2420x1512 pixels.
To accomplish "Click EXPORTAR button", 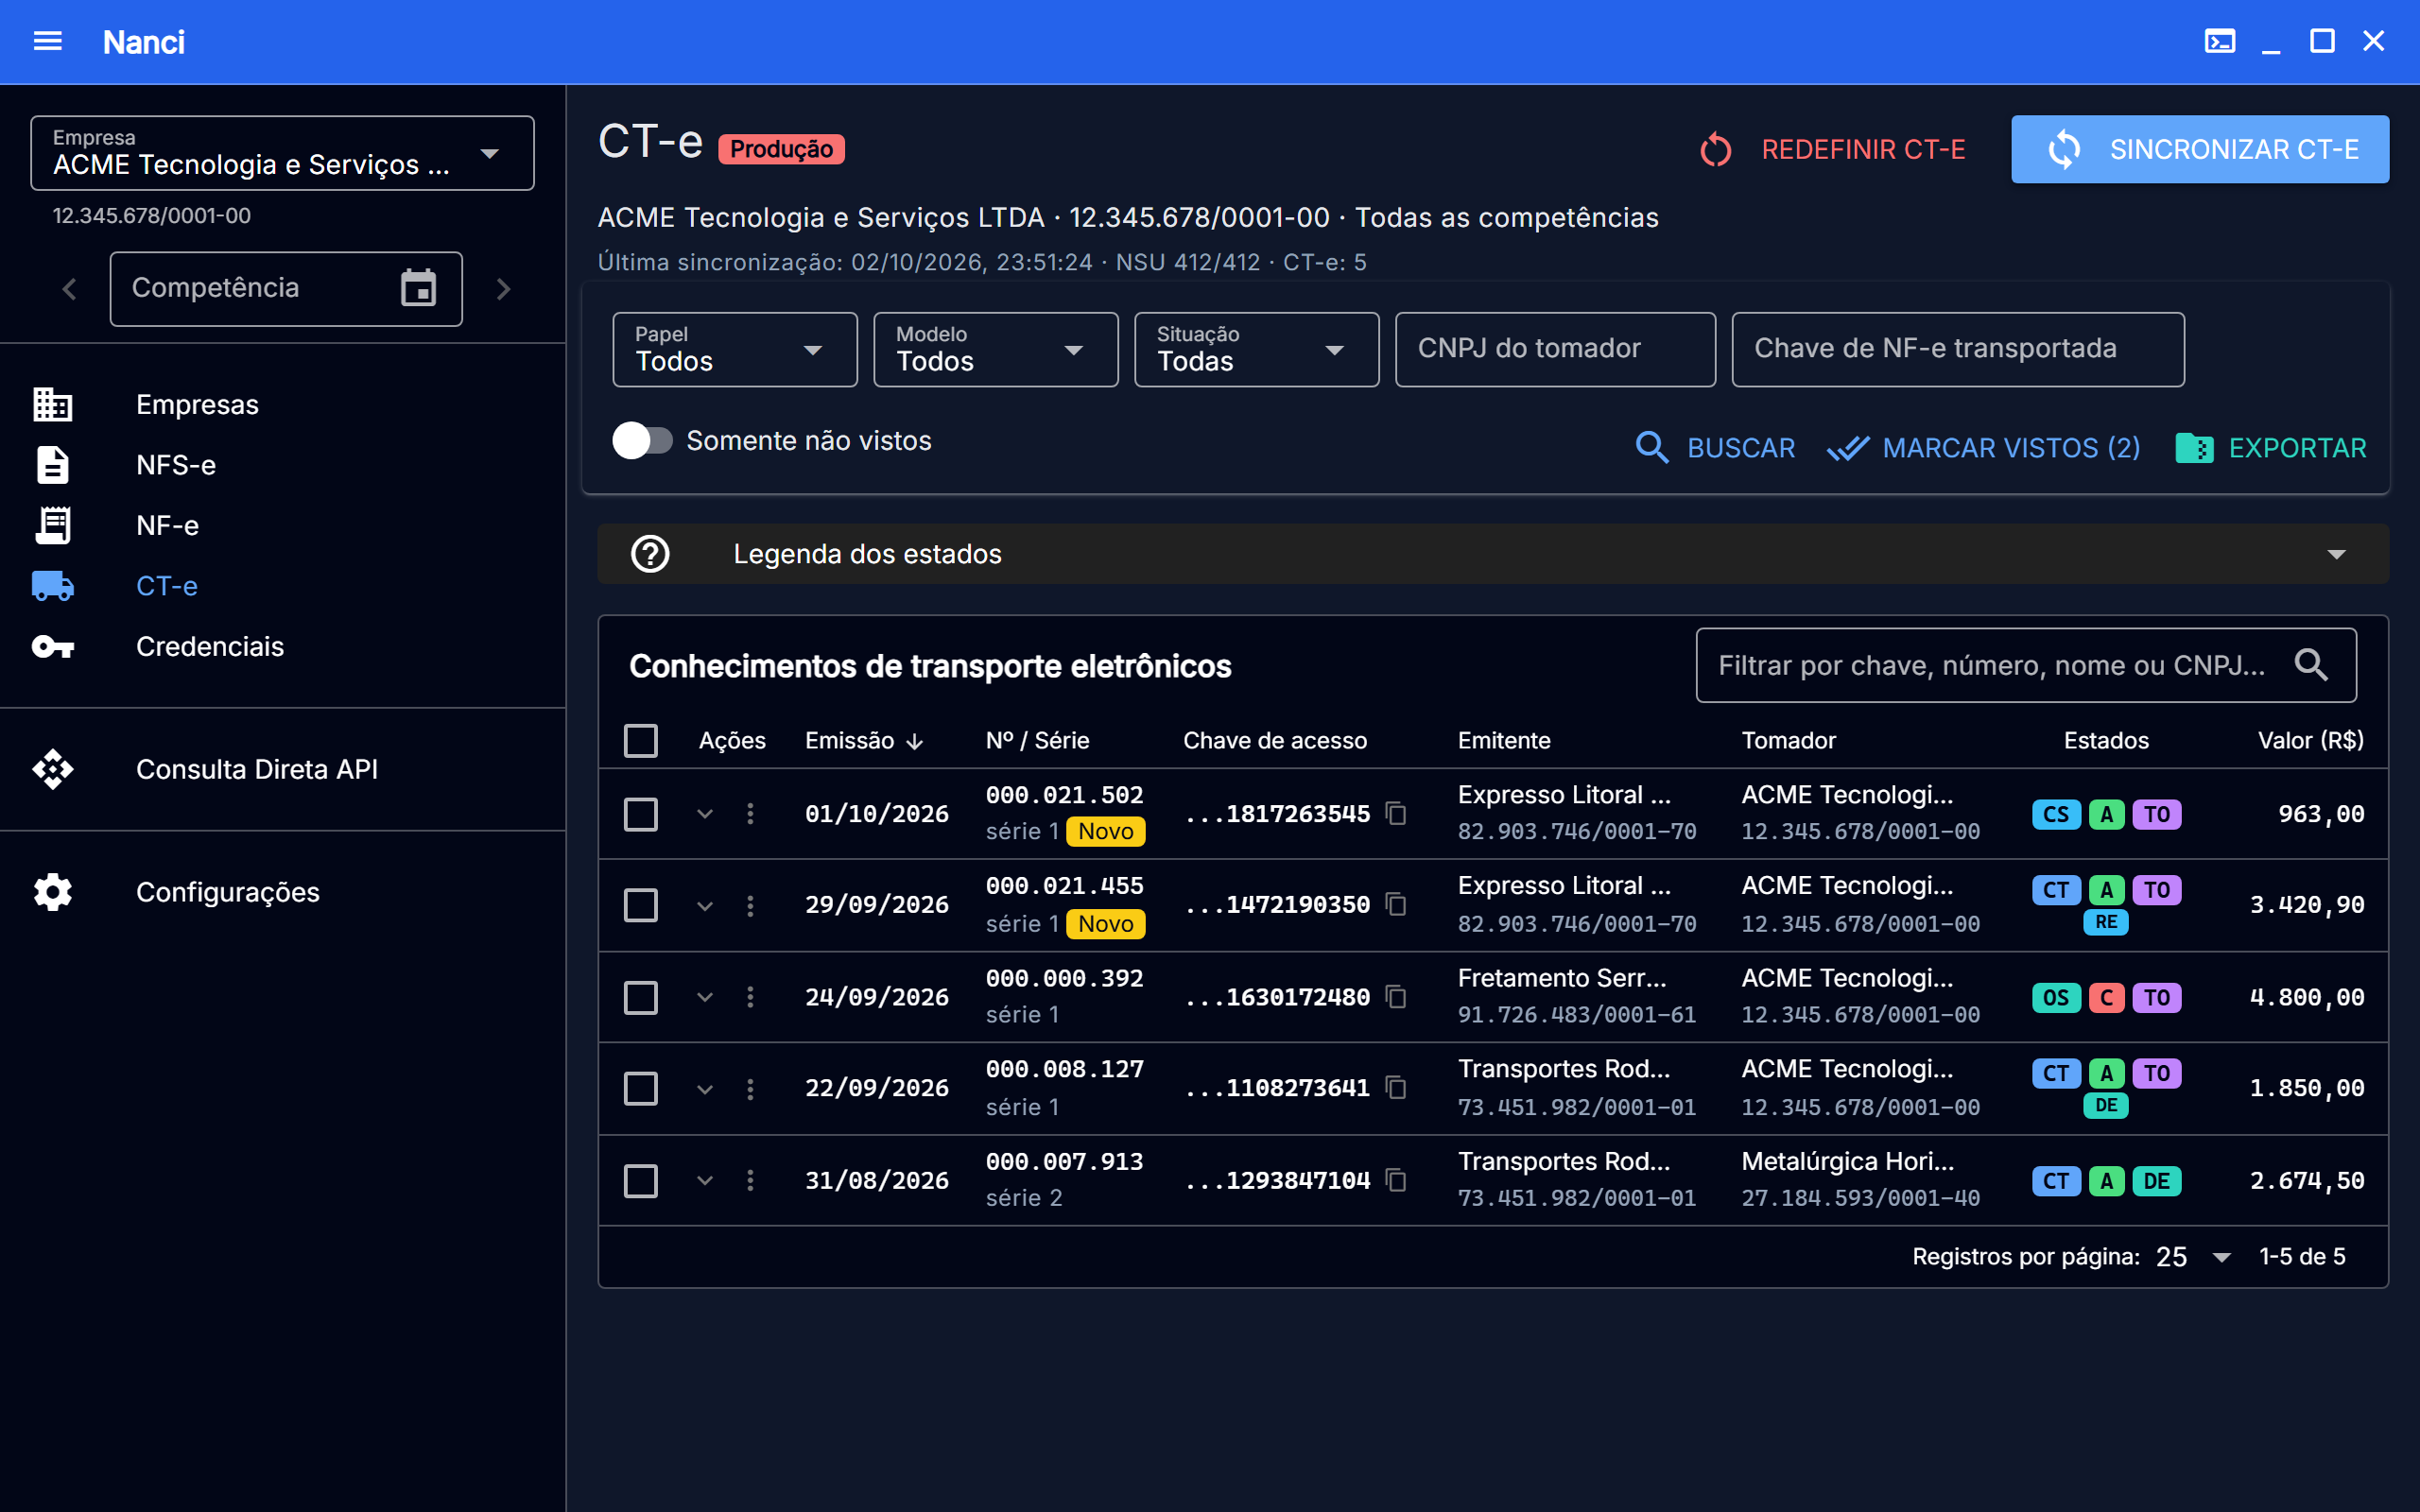I will coord(2271,448).
